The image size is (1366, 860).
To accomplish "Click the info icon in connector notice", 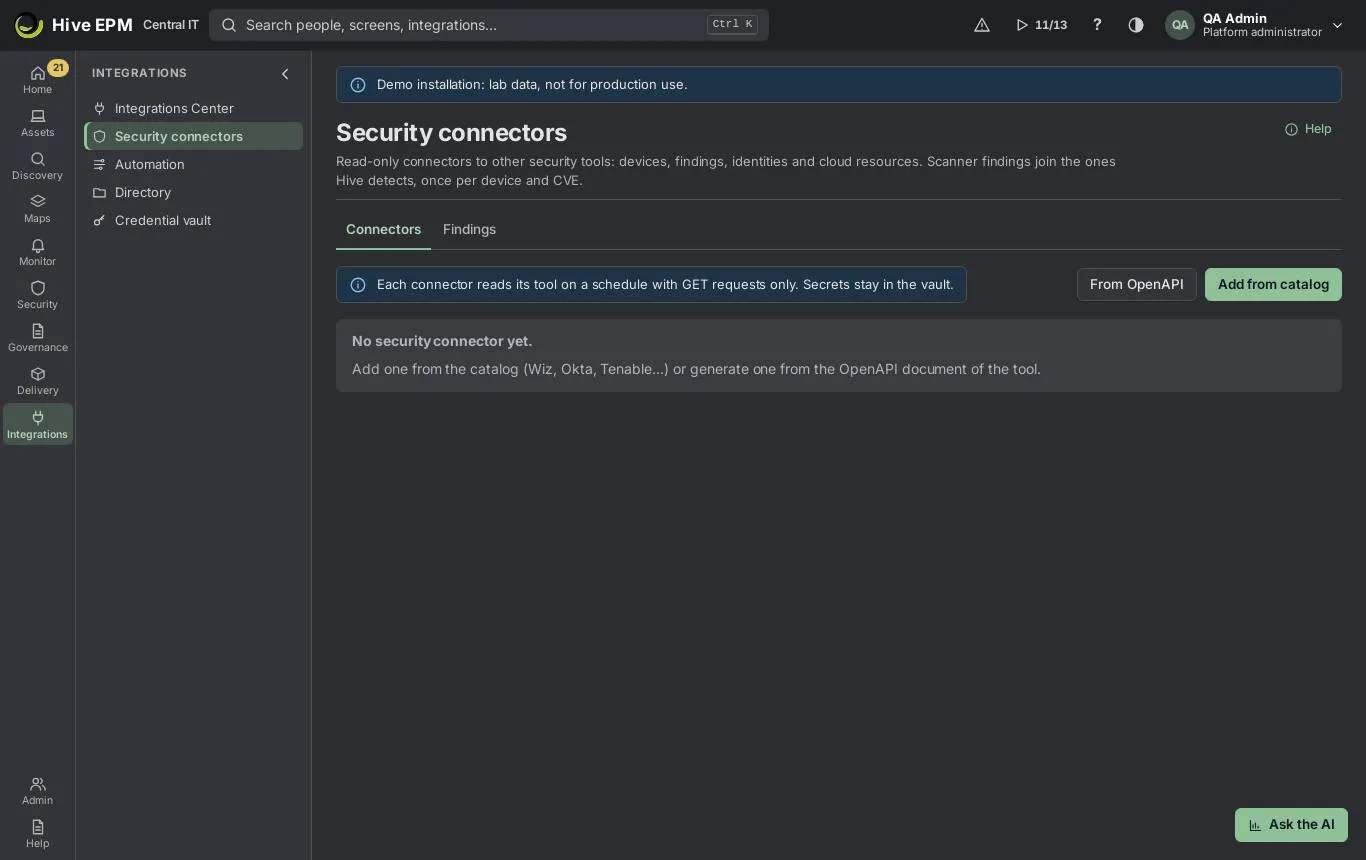I will click(x=358, y=285).
